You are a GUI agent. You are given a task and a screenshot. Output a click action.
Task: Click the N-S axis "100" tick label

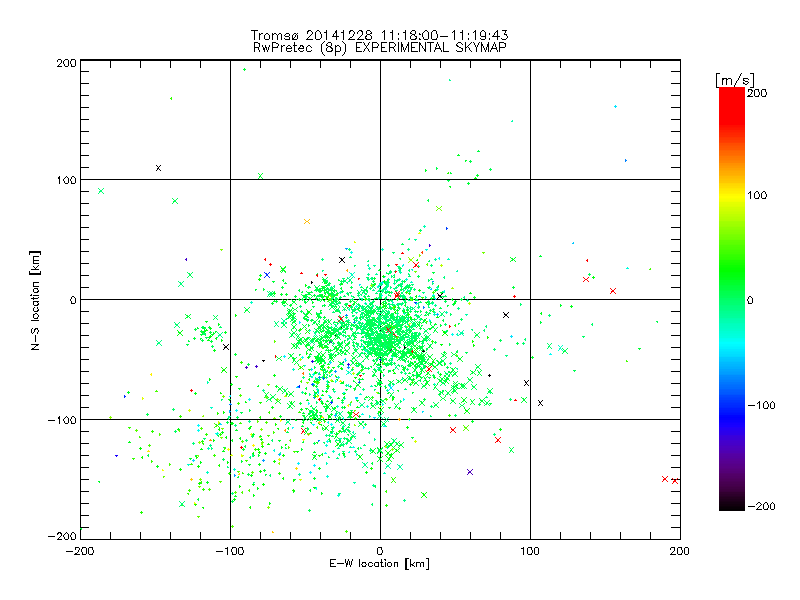coord(66,180)
